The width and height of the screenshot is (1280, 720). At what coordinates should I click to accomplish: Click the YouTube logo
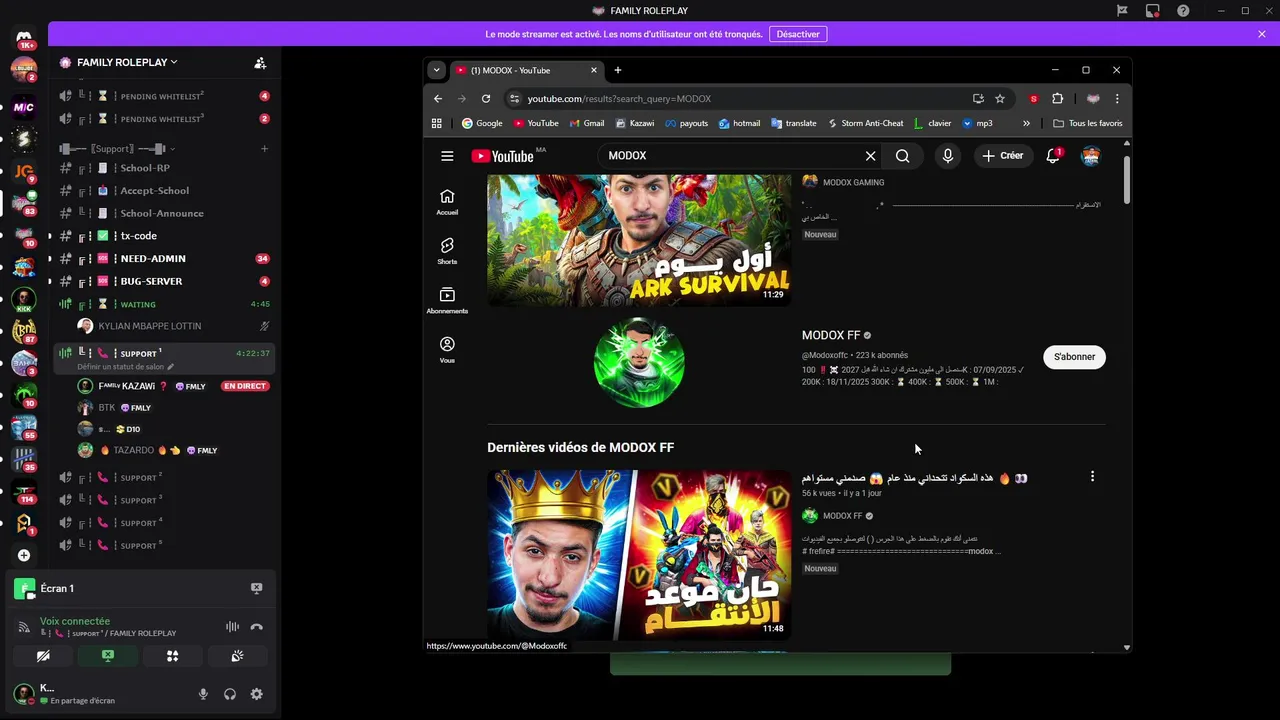pos(503,156)
